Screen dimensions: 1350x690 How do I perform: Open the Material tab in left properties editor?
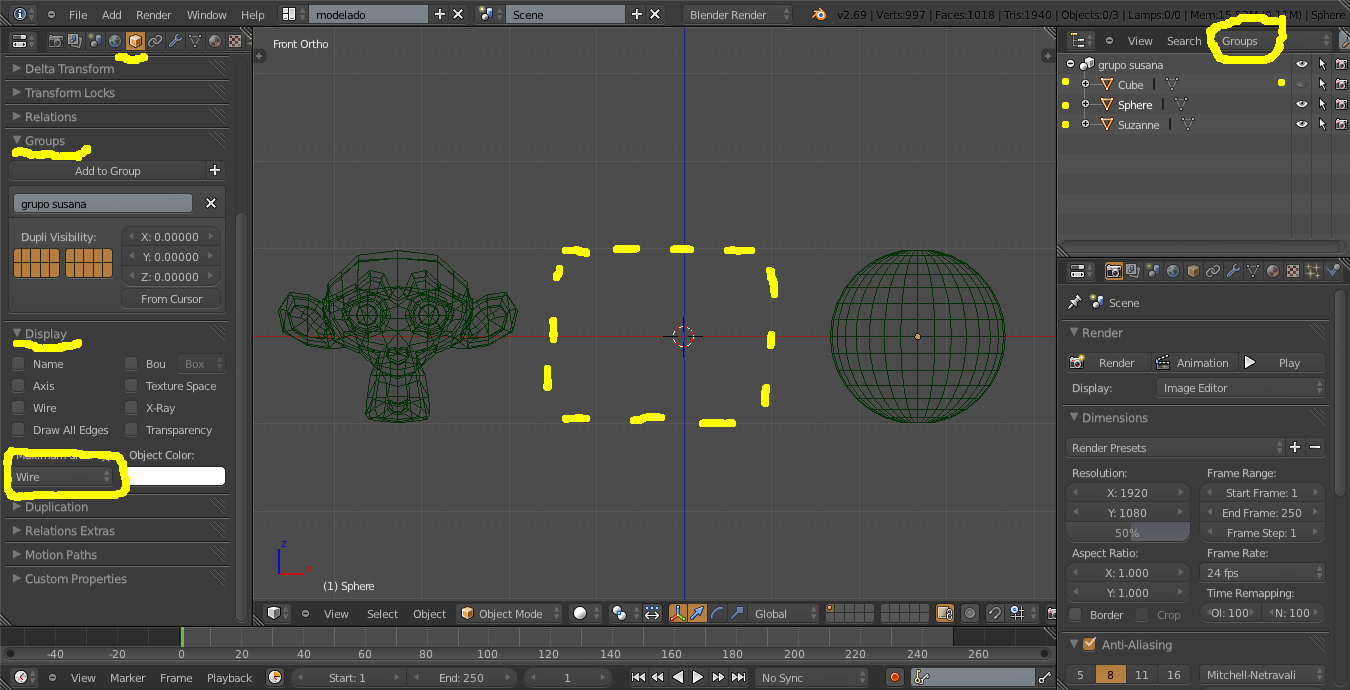tap(215, 41)
